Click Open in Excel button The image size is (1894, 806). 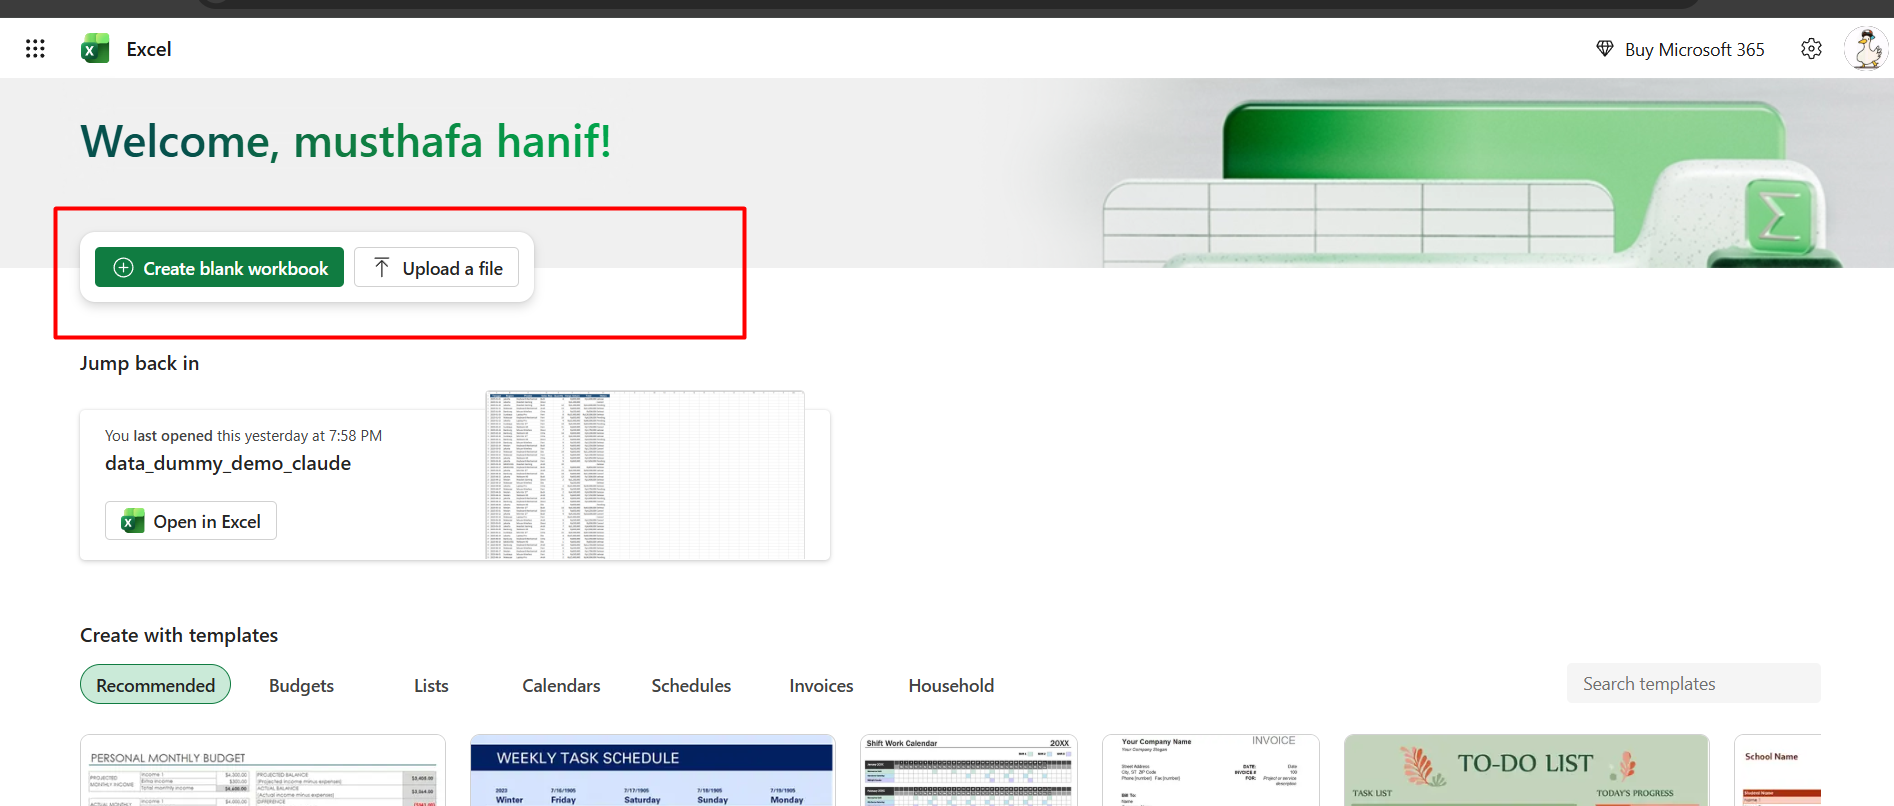pyautogui.click(x=191, y=520)
